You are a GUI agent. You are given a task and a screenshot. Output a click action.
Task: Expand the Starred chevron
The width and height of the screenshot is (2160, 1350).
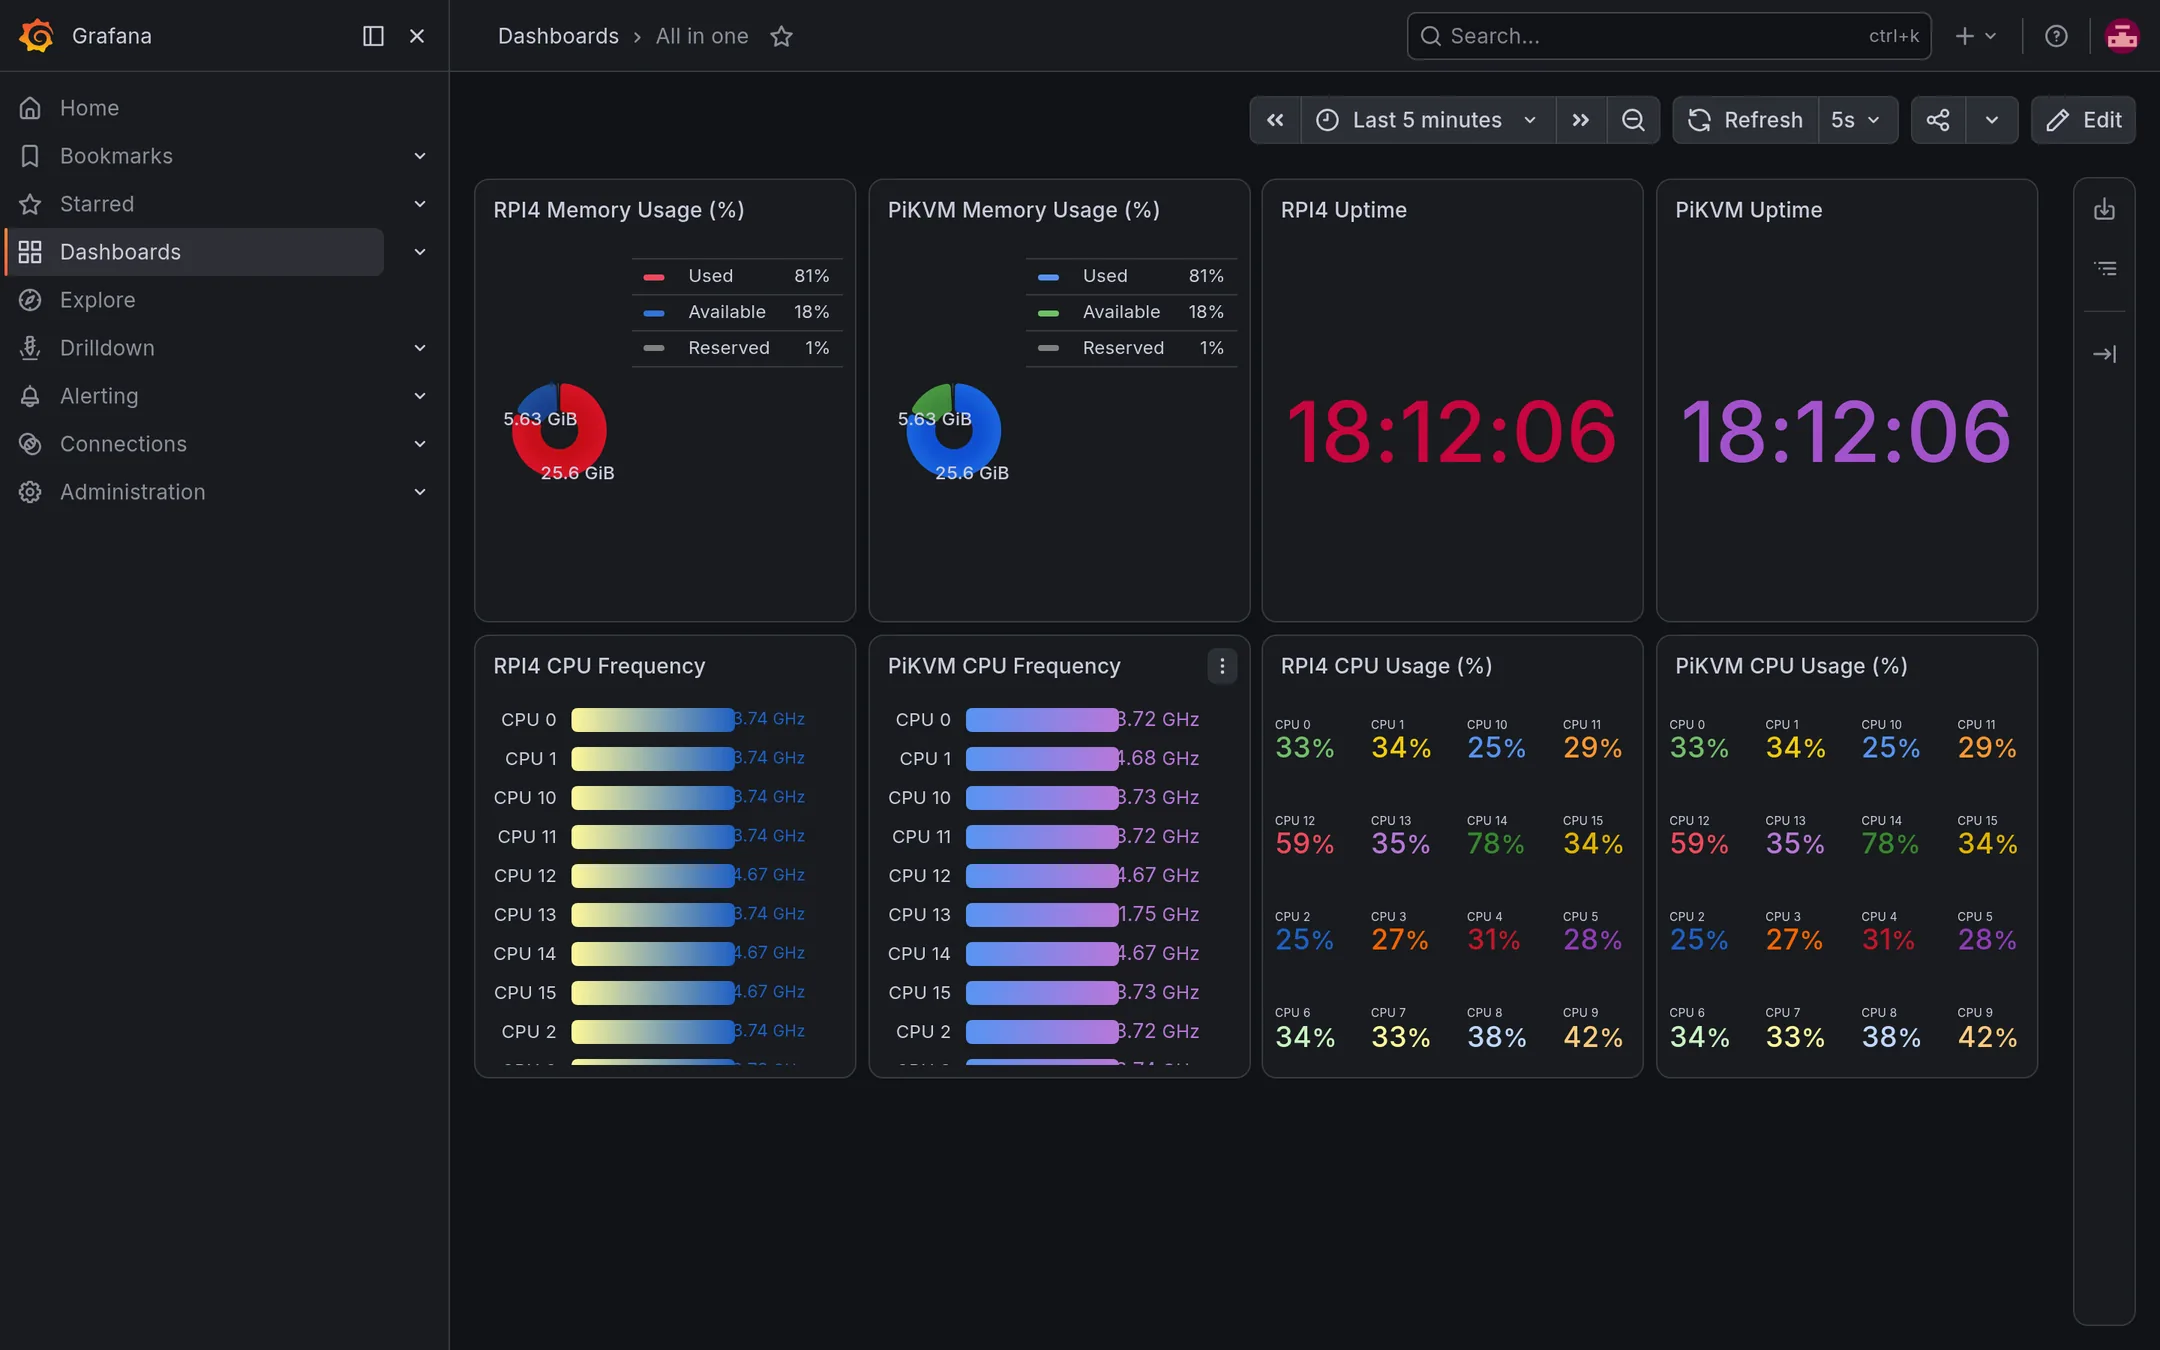pos(420,204)
